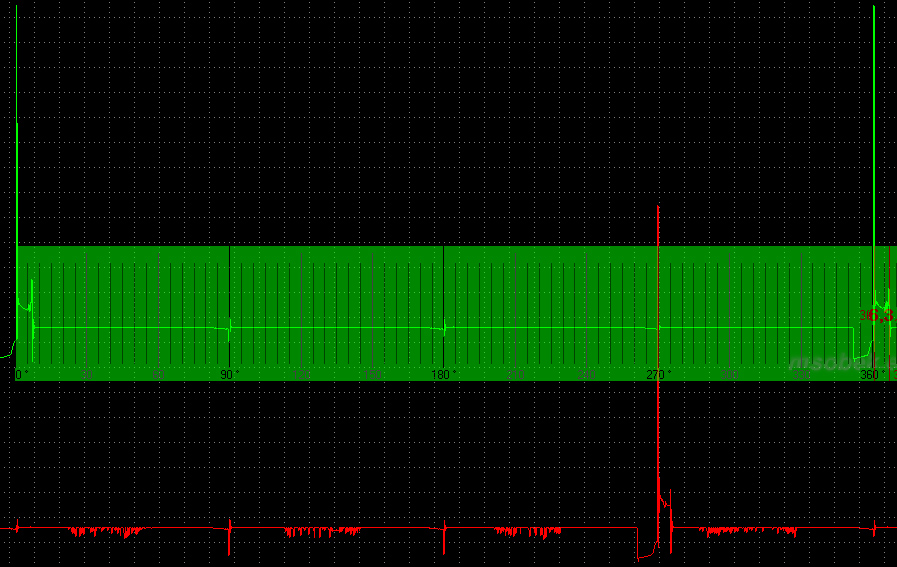Select the 180° ruler label
The width and height of the screenshot is (897, 567).
point(444,375)
